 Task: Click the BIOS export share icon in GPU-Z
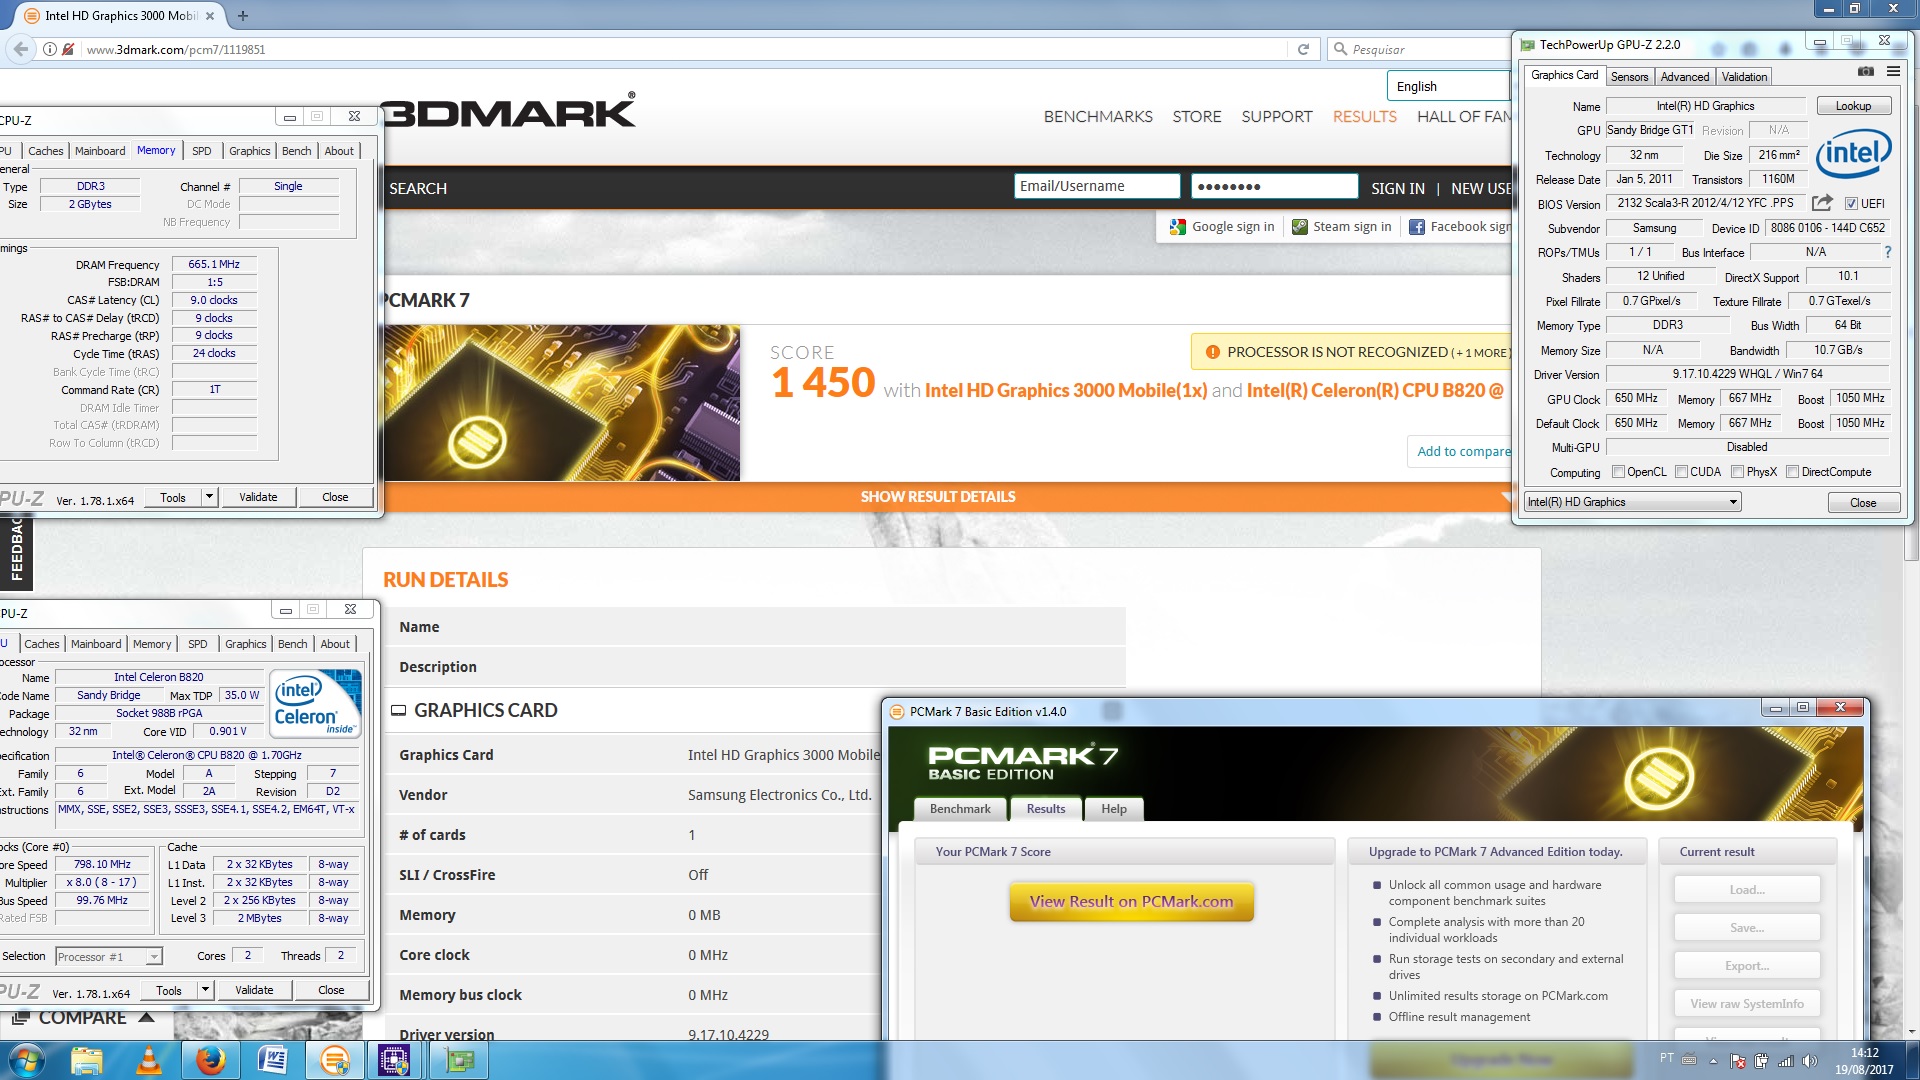(1822, 203)
